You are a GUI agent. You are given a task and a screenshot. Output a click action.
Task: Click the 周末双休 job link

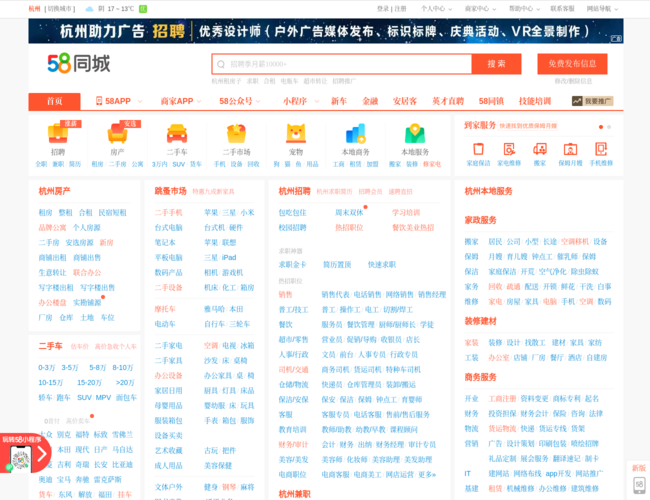(x=349, y=213)
